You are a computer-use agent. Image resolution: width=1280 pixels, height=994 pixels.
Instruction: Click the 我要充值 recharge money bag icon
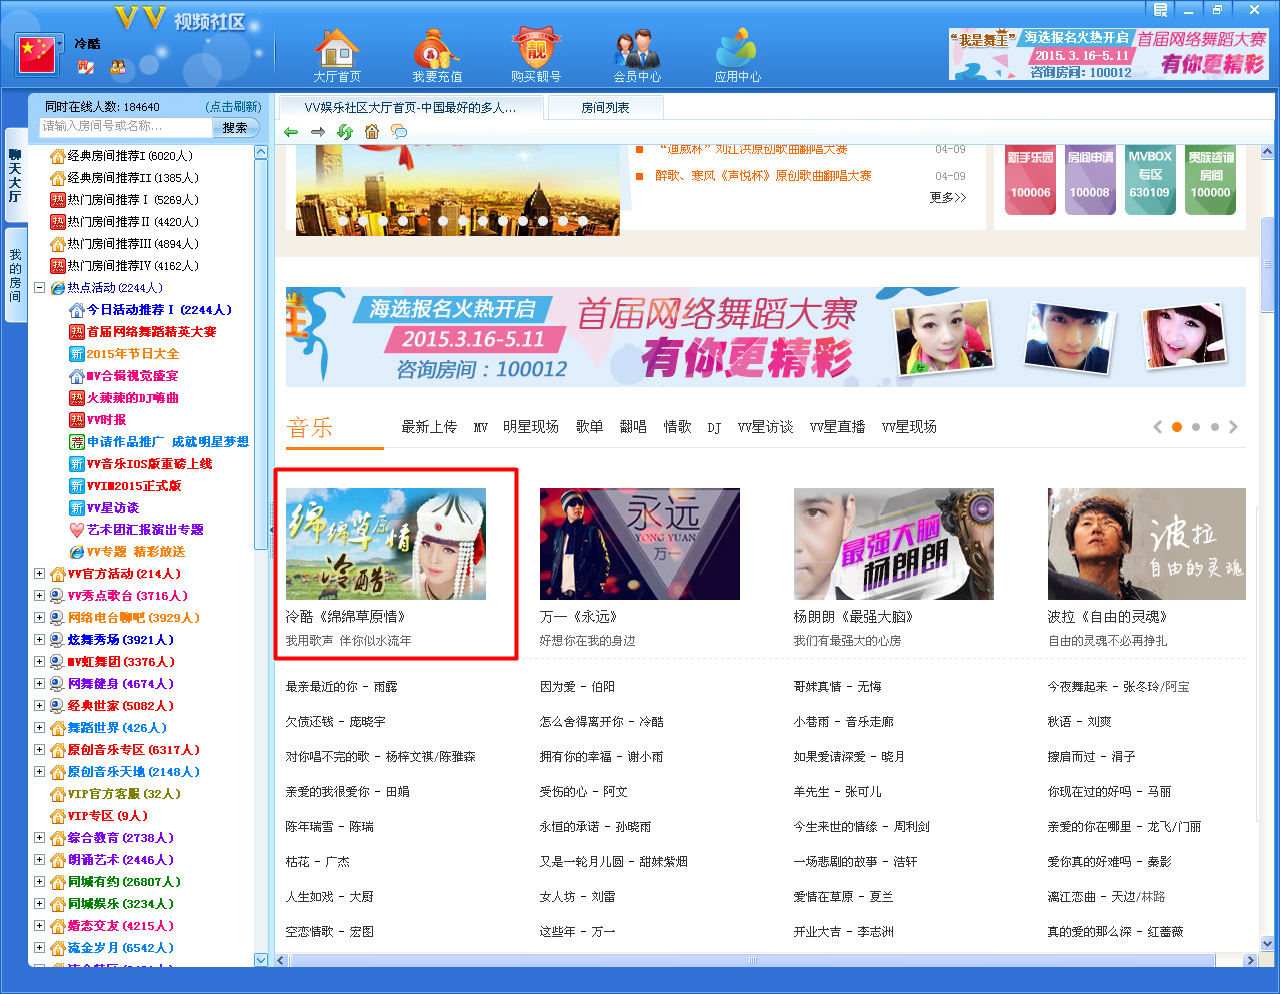437,54
